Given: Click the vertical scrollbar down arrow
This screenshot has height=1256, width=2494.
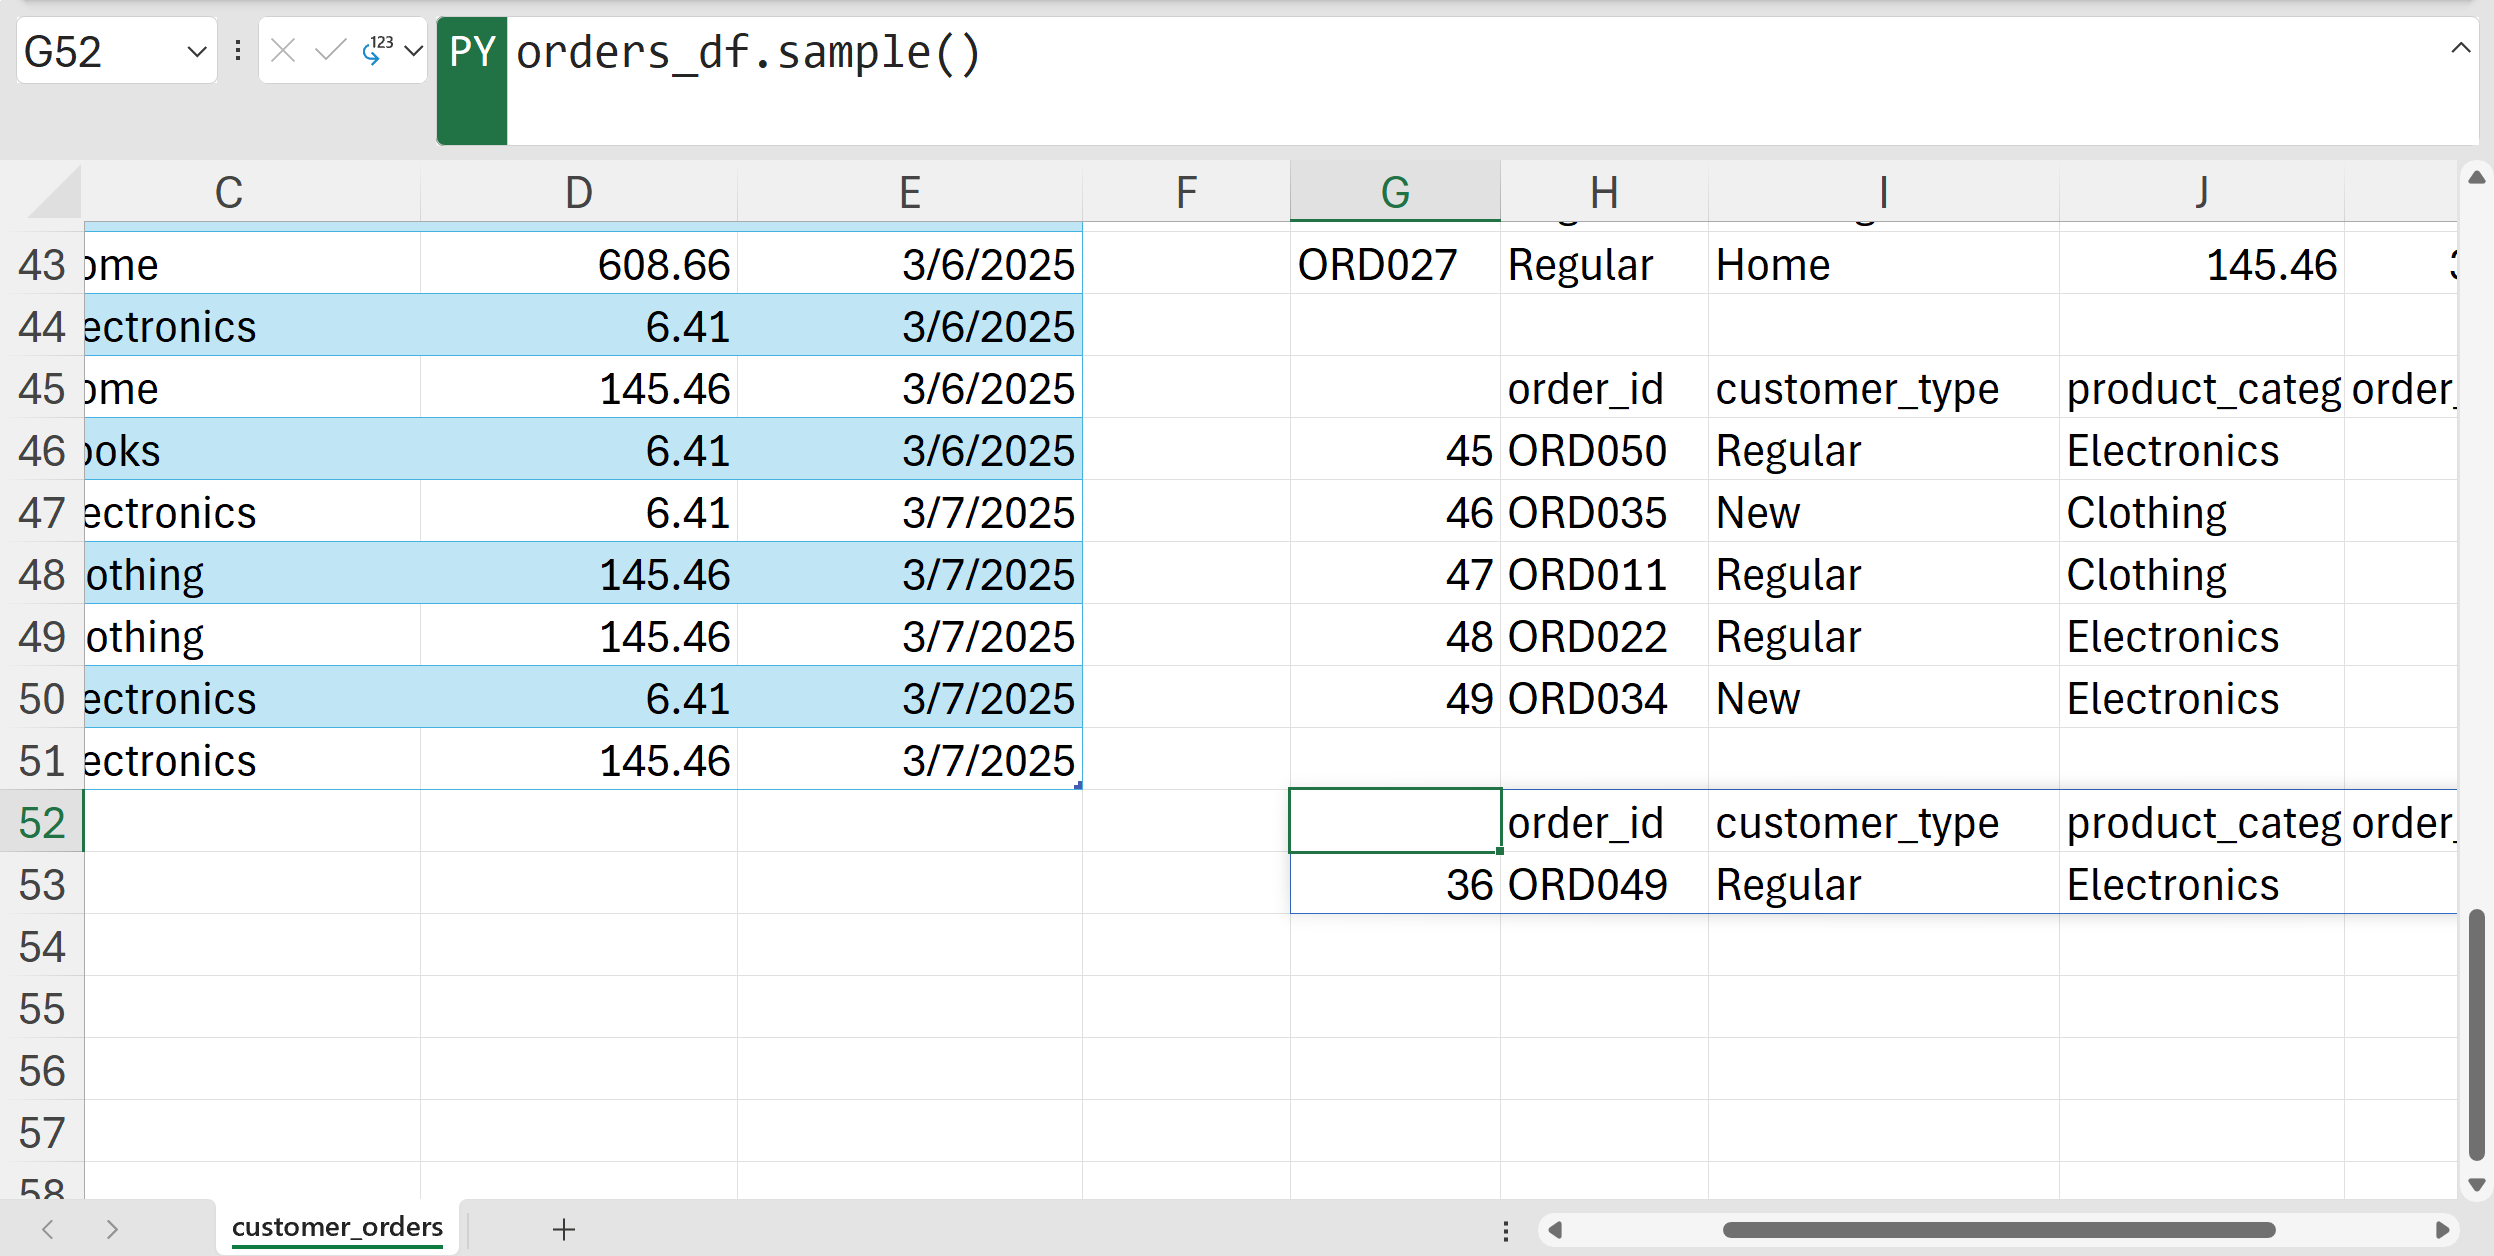Looking at the screenshot, I should (x=2476, y=1185).
